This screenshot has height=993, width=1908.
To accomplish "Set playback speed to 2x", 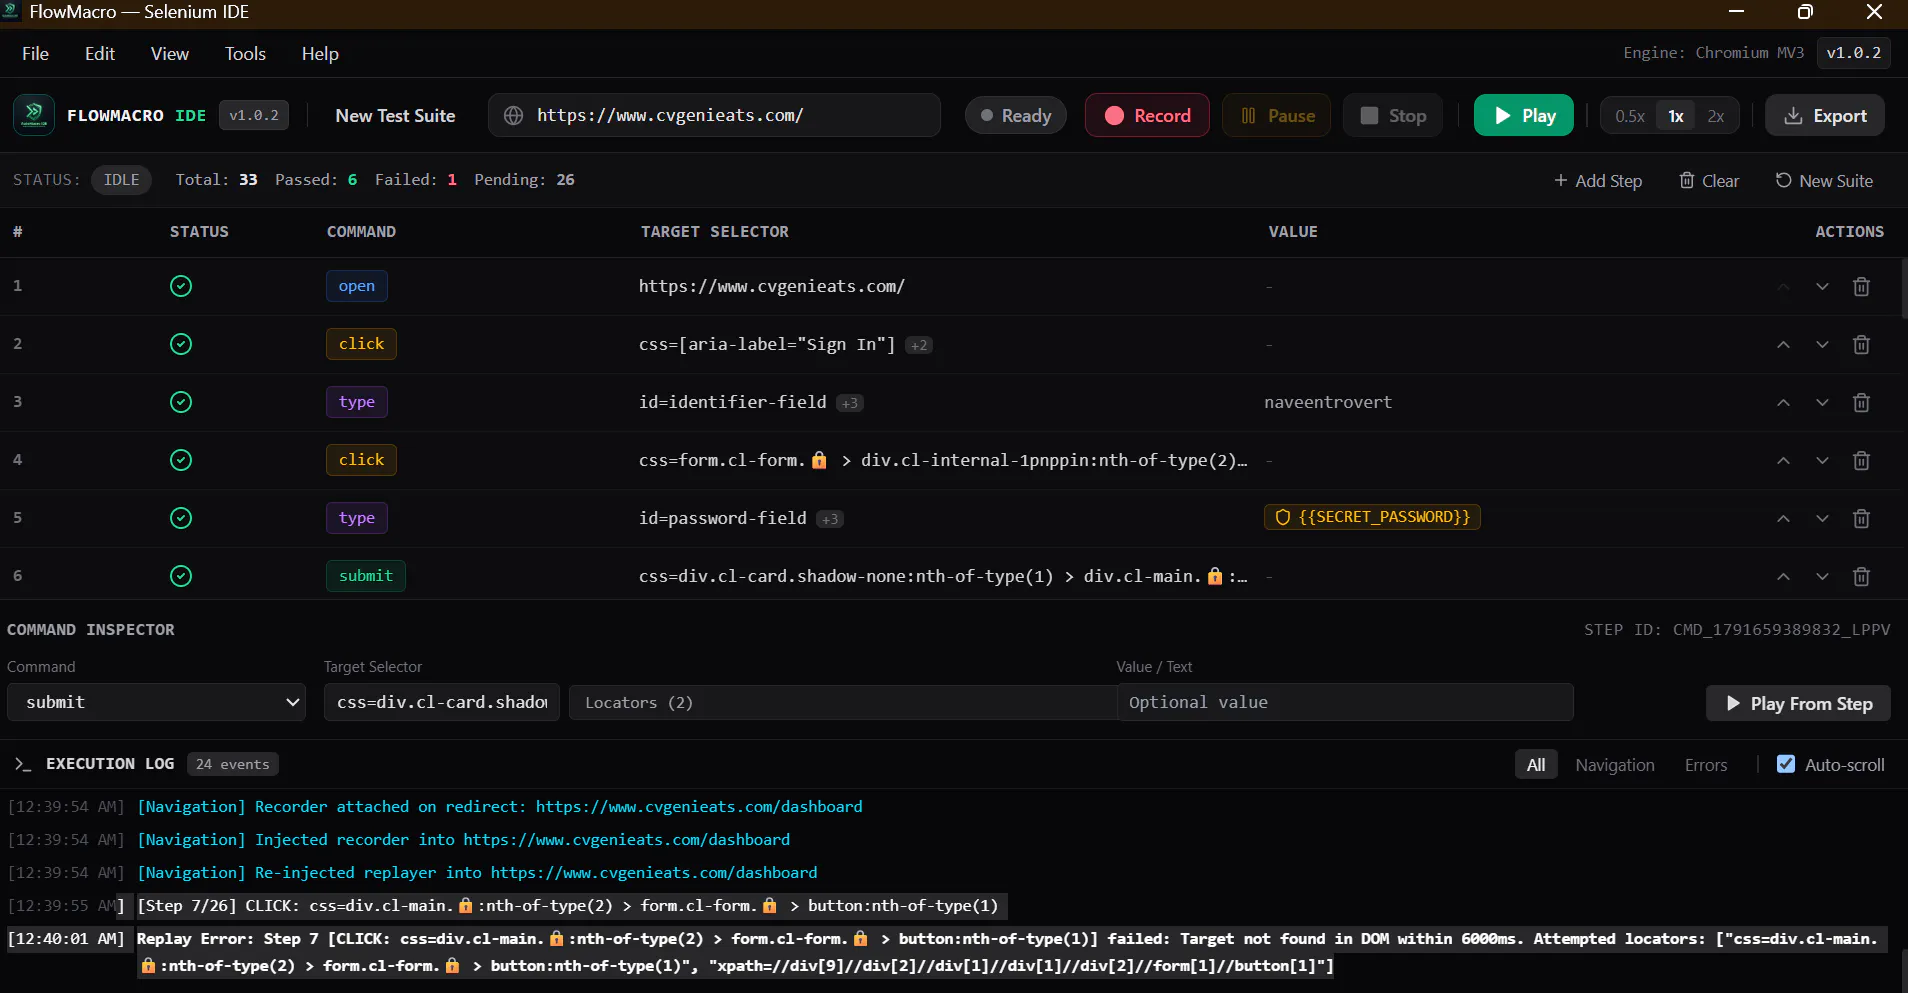I will [x=1716, y=116].
